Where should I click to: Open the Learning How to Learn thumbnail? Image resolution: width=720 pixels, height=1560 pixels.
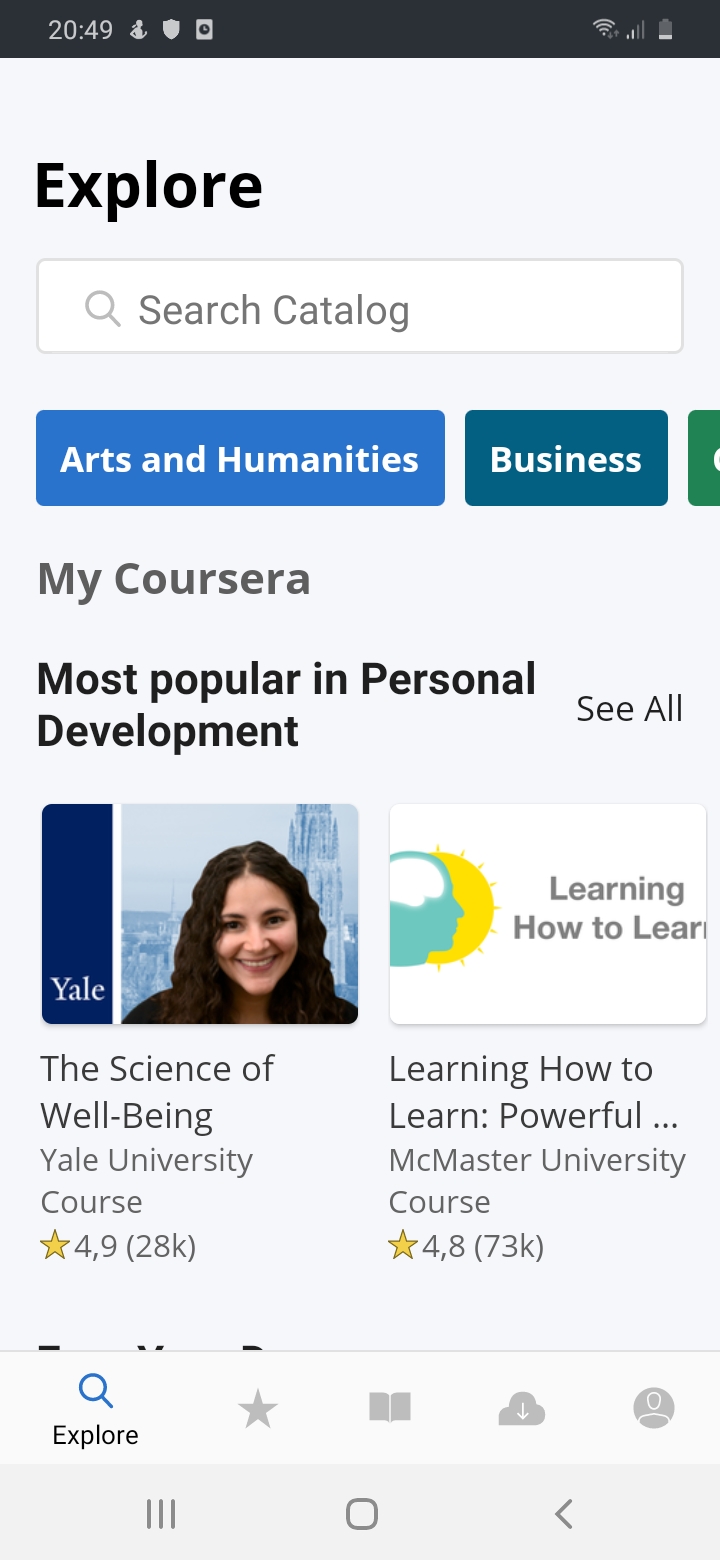548,914
